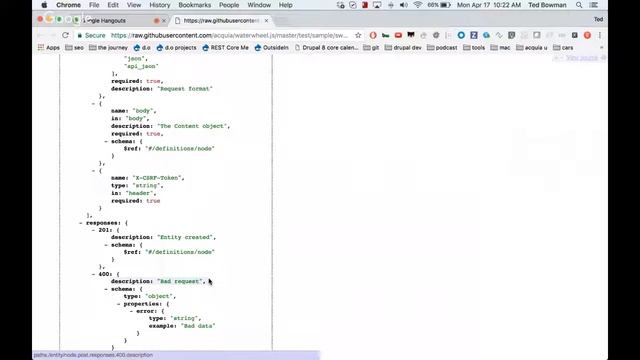The height and width of the screenshot is (360, 640).
Task: Click the JSON path text in status bar
Action: point(93,355)
